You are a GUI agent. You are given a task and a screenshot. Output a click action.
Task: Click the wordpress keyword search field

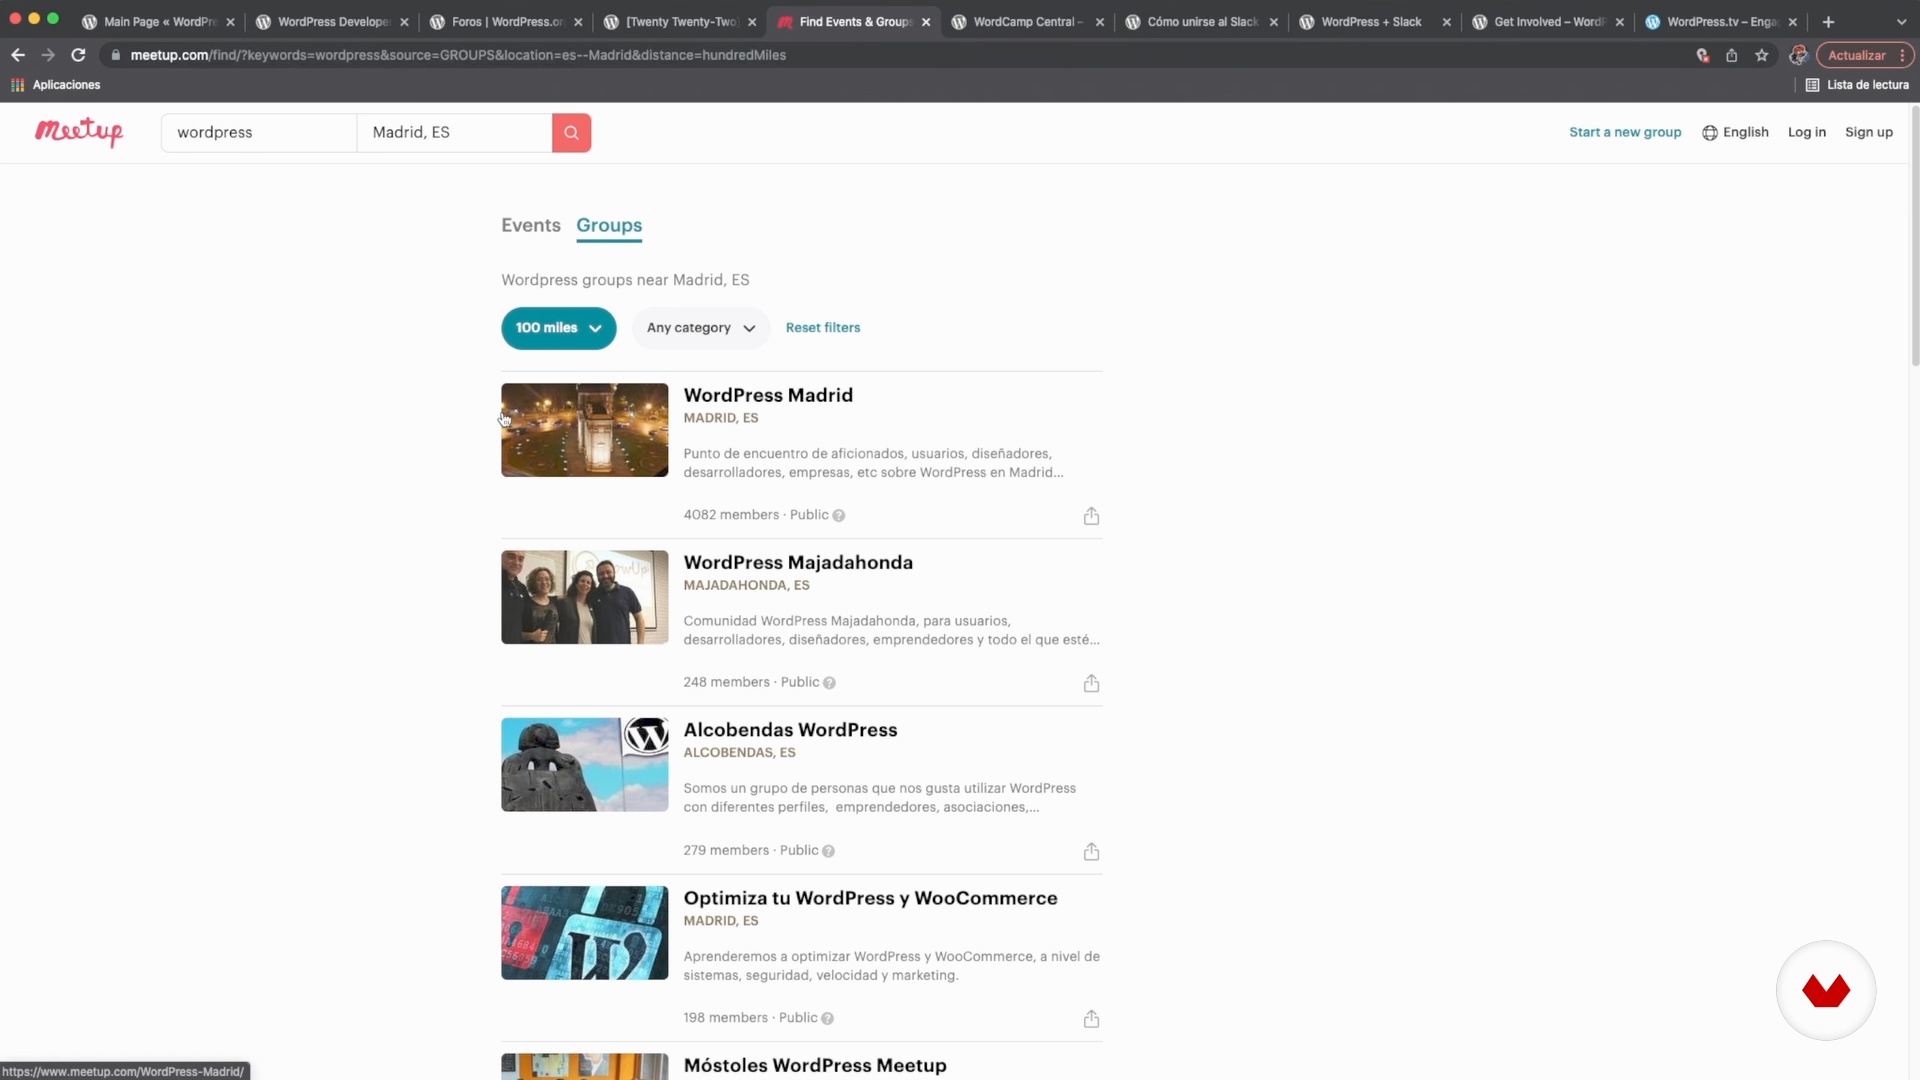[258, 132]
